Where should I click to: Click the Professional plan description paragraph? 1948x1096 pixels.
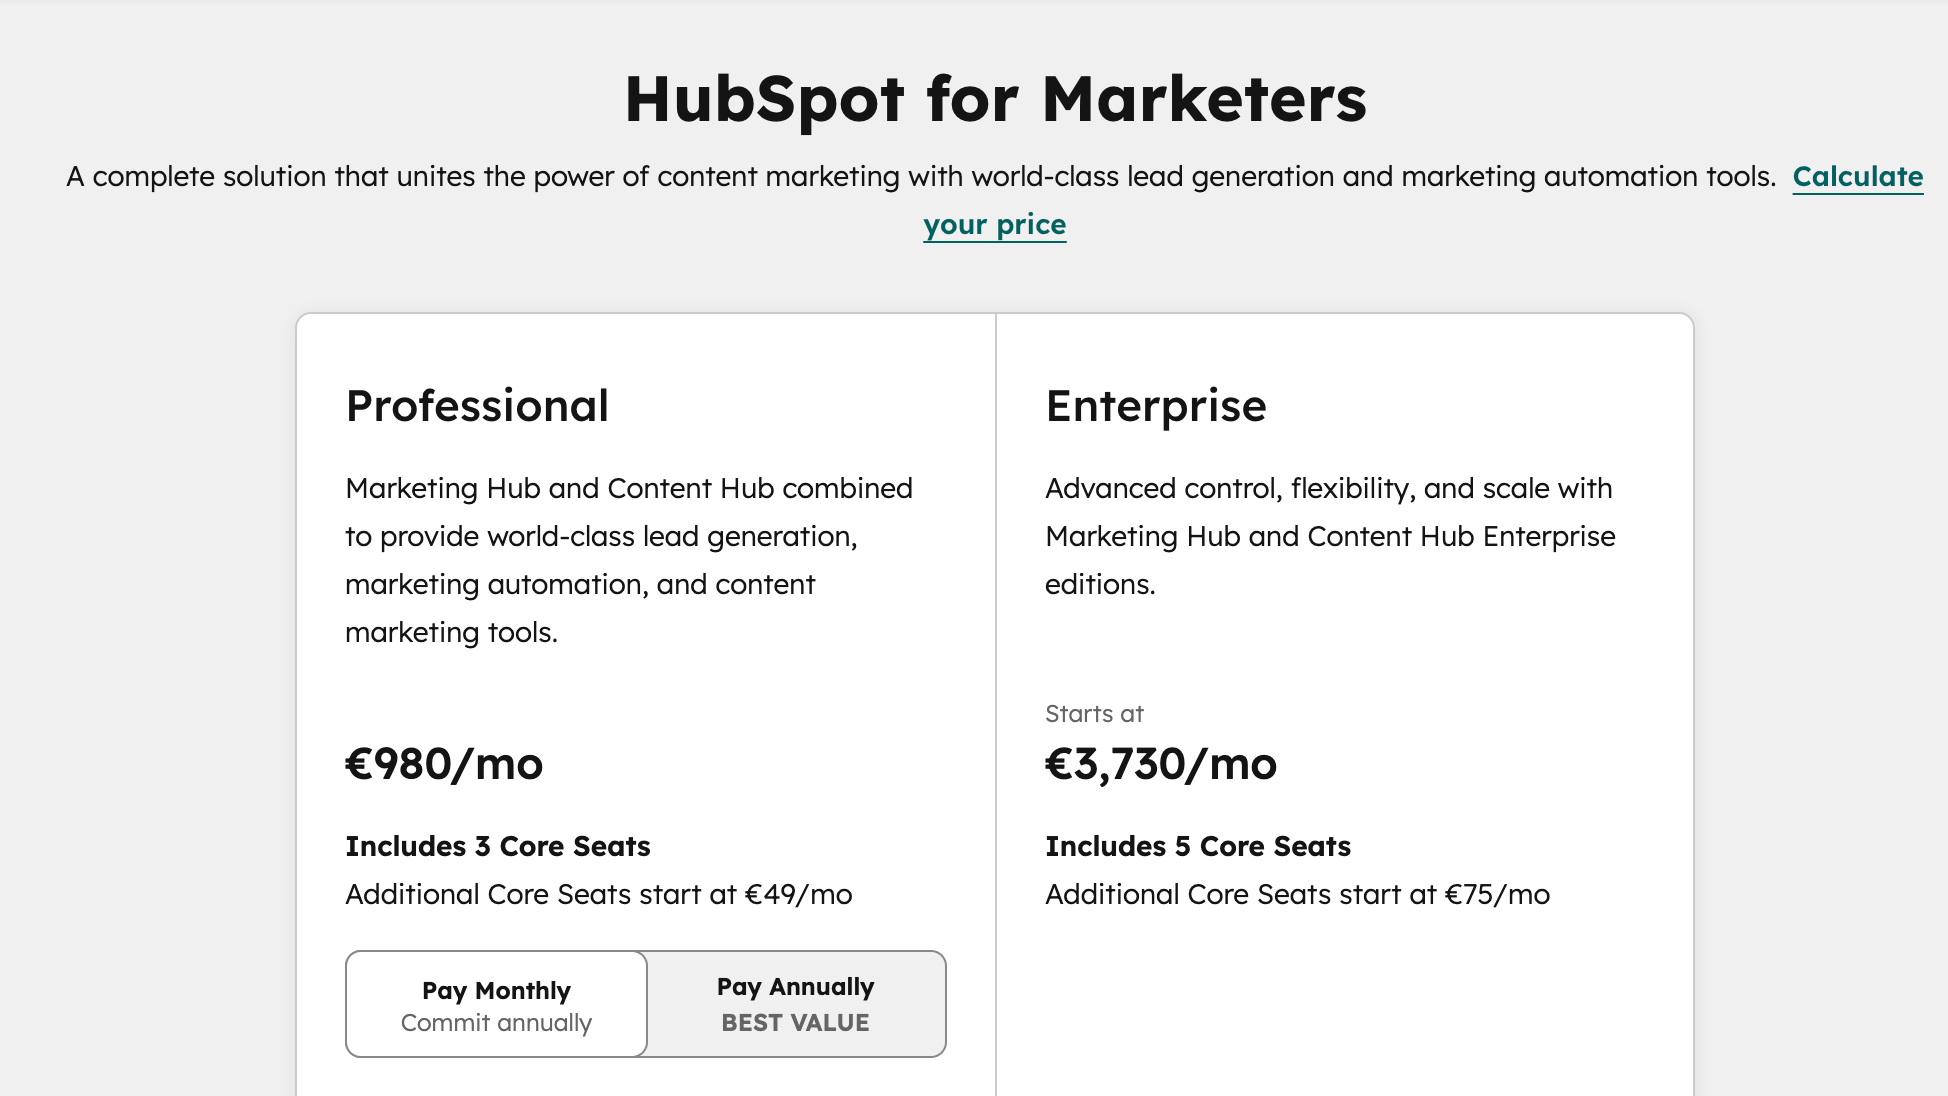click(x=628, y=560)
